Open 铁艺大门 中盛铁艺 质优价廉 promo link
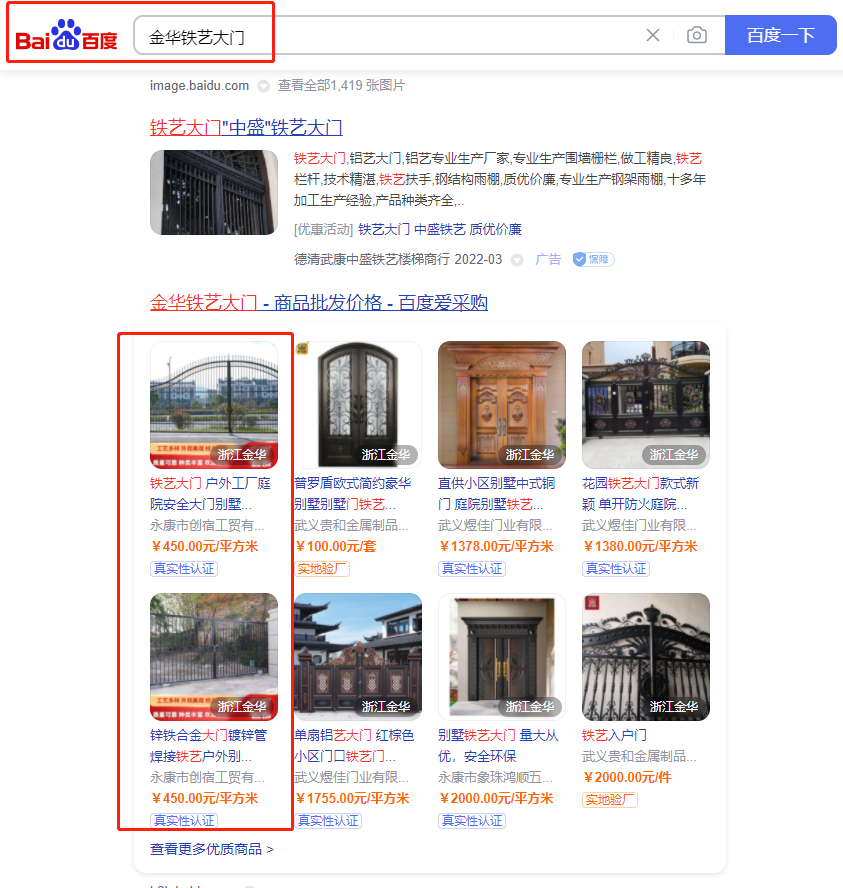Viewport: 843px width, 888px height. [440, 229]
